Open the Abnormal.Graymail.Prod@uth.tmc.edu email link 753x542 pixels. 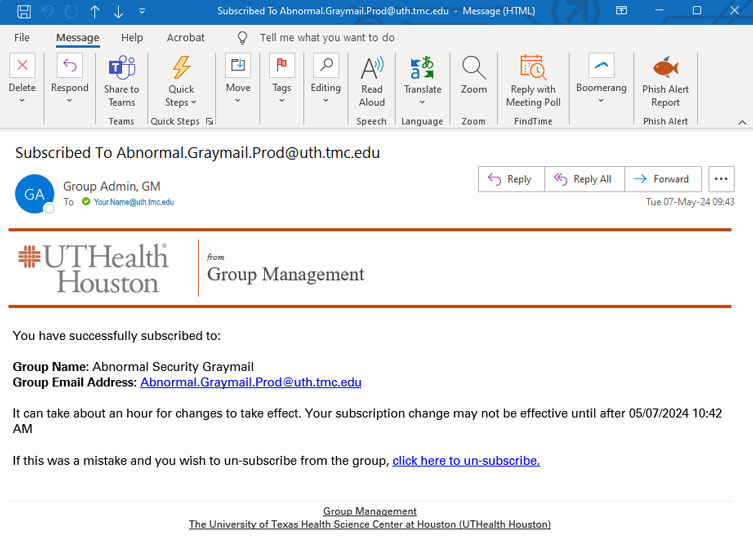click(251, 382)
